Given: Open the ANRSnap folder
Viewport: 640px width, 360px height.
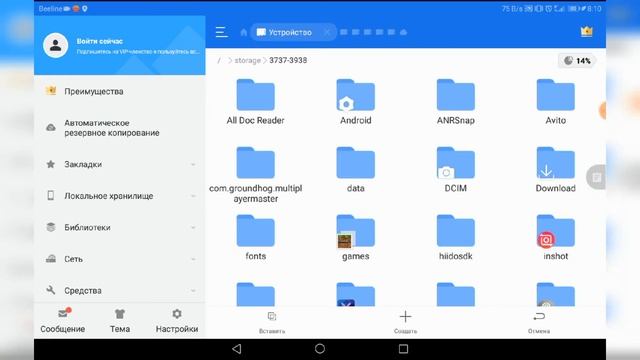Looking at the screenshot, I should click(456, 102).
